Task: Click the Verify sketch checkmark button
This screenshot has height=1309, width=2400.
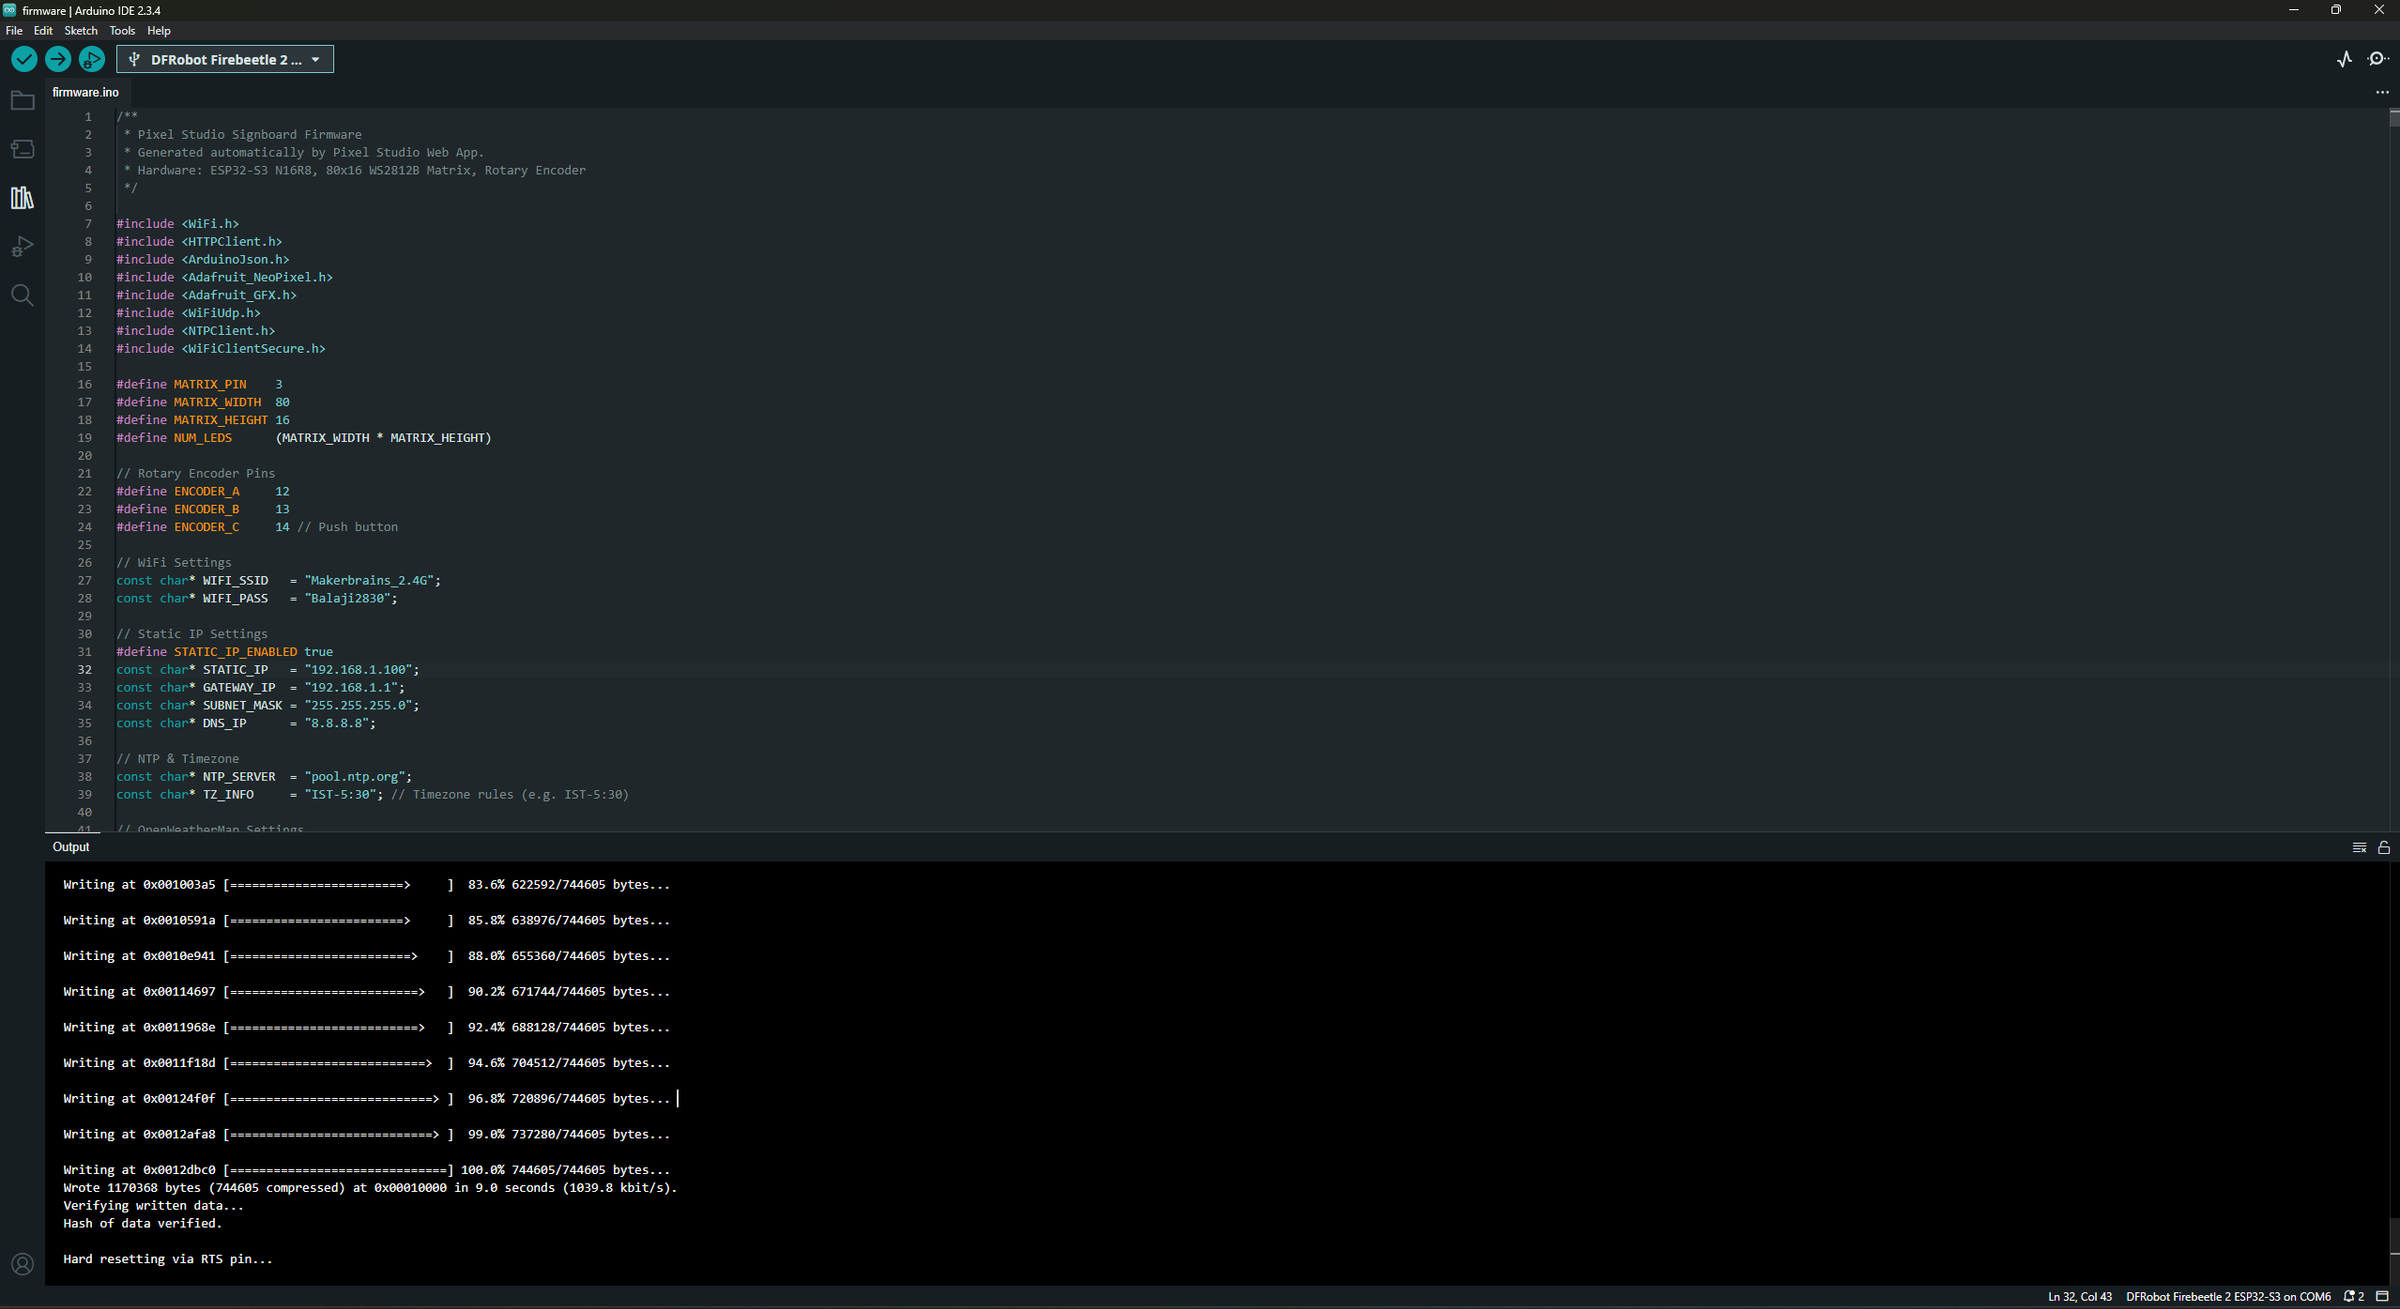Action: click(x=24, y=60)
